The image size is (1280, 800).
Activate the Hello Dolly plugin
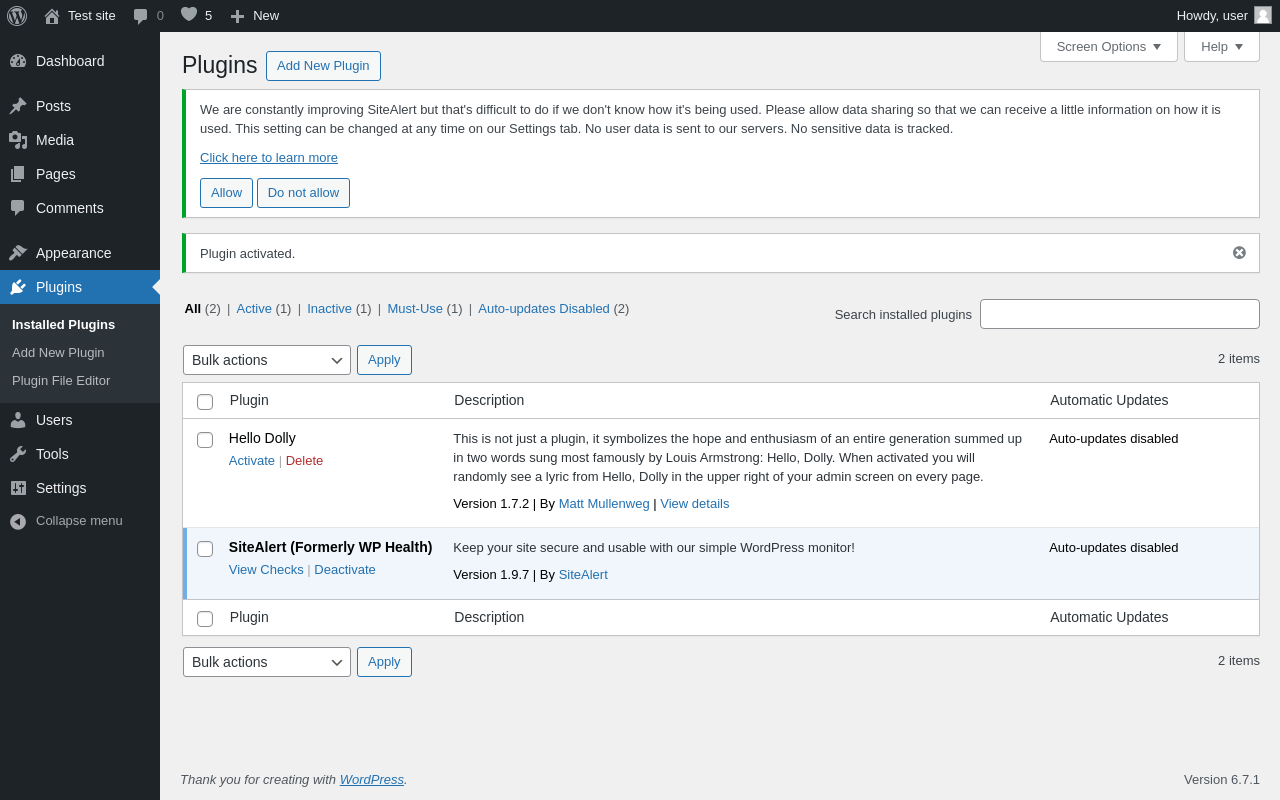tap(252, 461)
